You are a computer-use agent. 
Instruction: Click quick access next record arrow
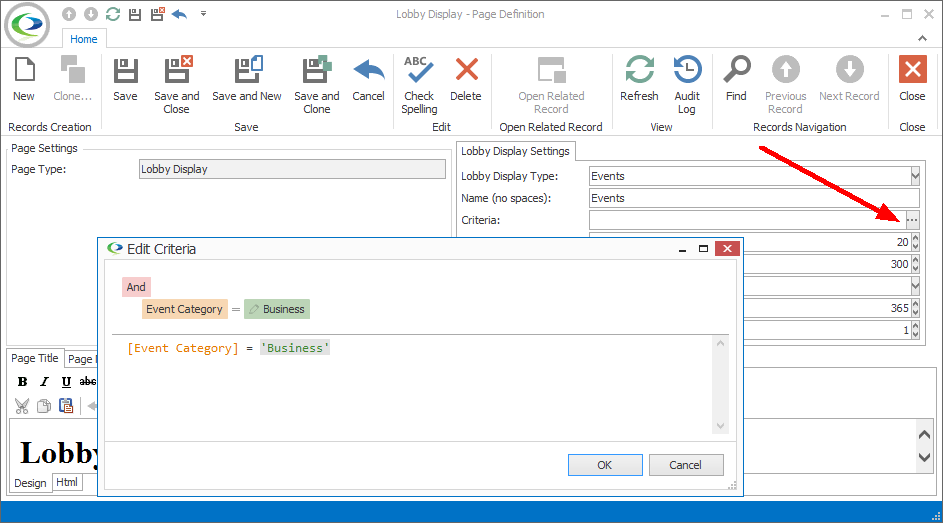91,14
